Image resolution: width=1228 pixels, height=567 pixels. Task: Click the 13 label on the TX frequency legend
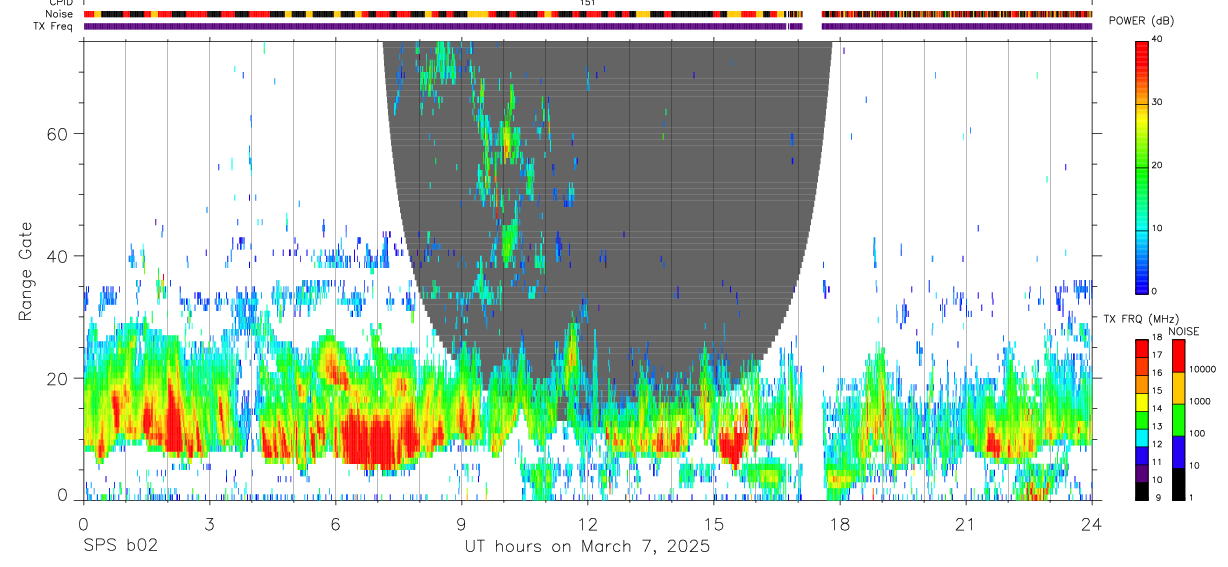tap(1157, 426)
